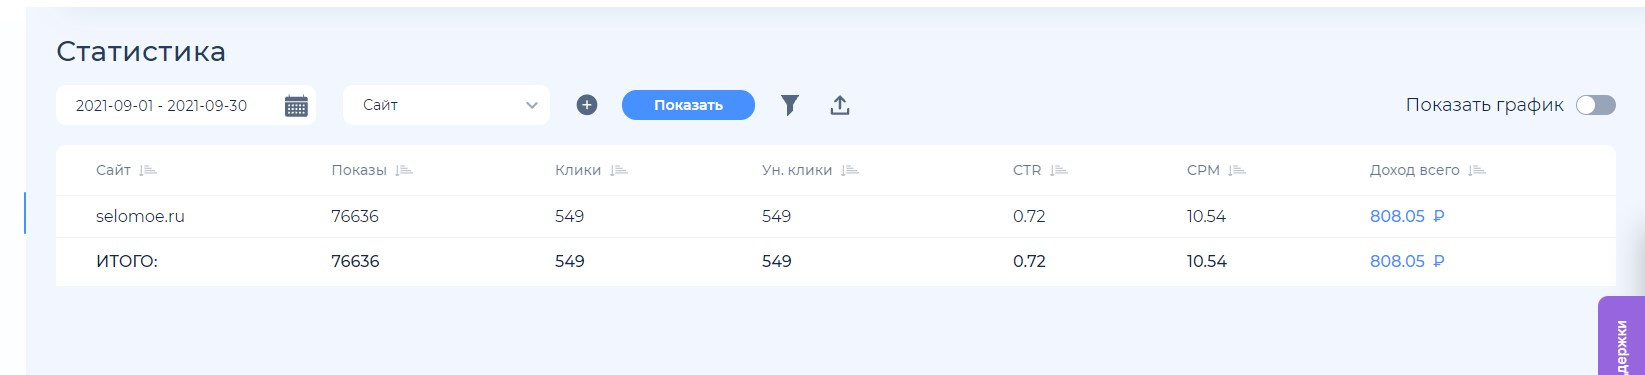This screenshot has width=1645, height=375.
Task: Enable the Показать график toggle
Action: 1595,105
